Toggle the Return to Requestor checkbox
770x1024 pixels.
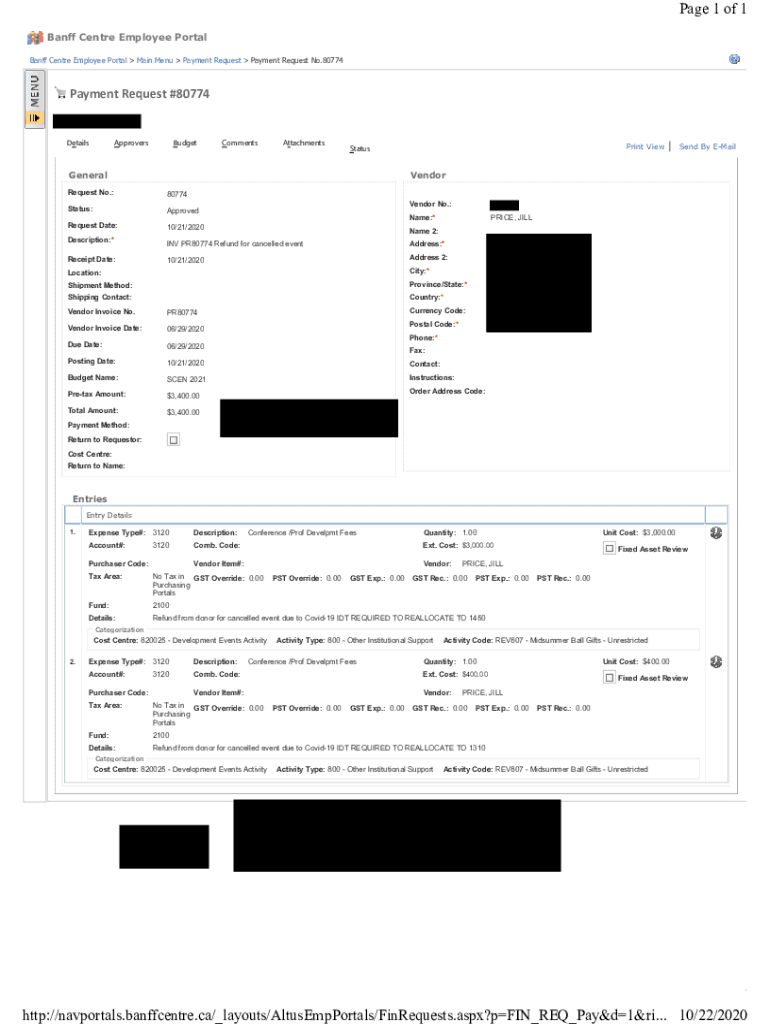pos(174,440)
